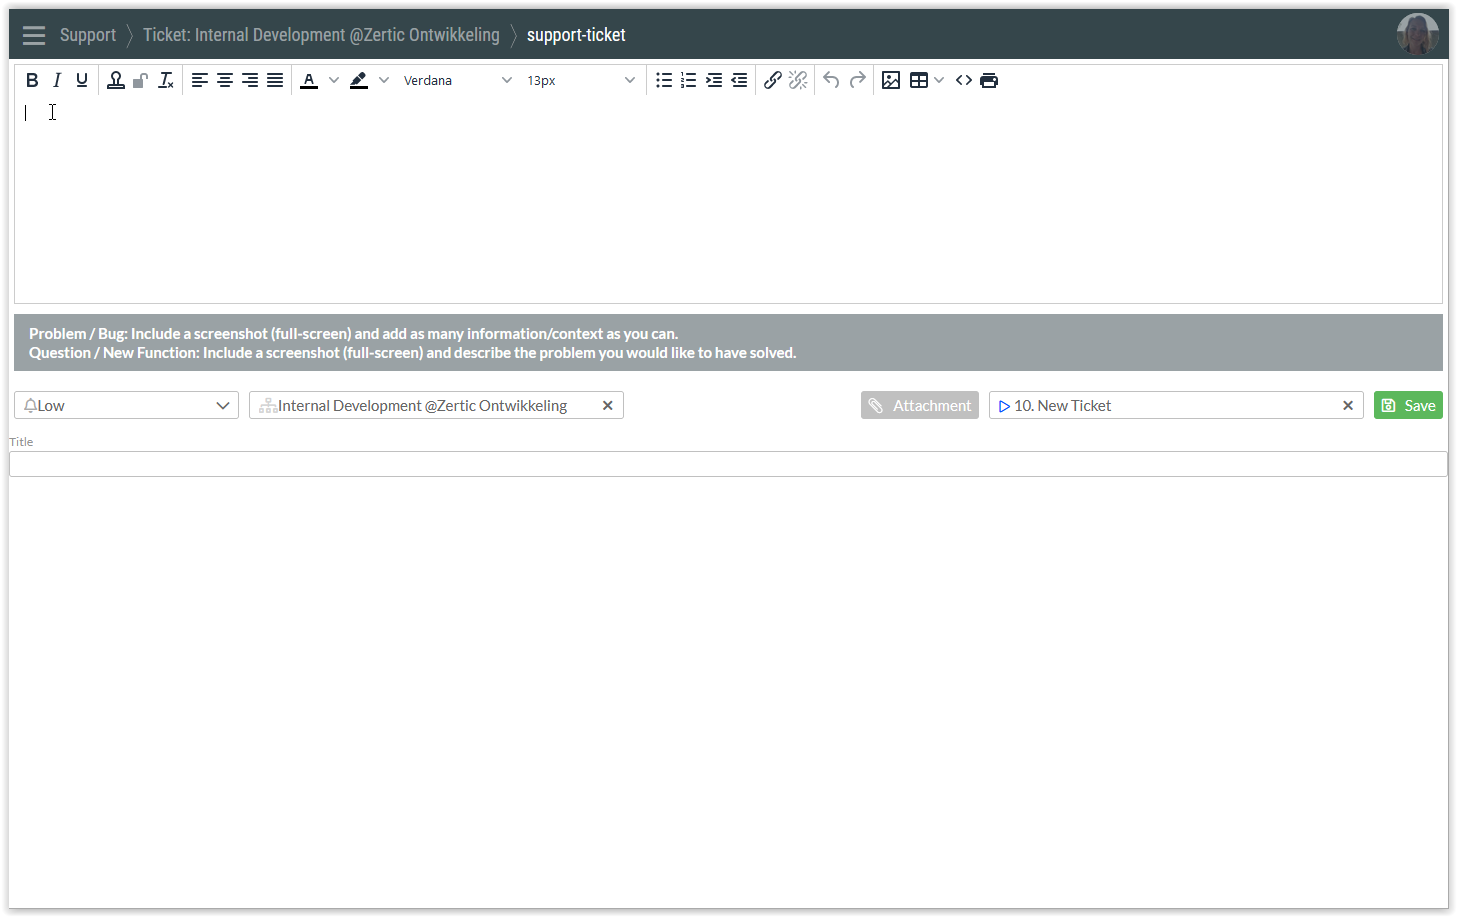1457x917 pixels.
Task: Toggle bold formatting
Action: coord(32,80)
